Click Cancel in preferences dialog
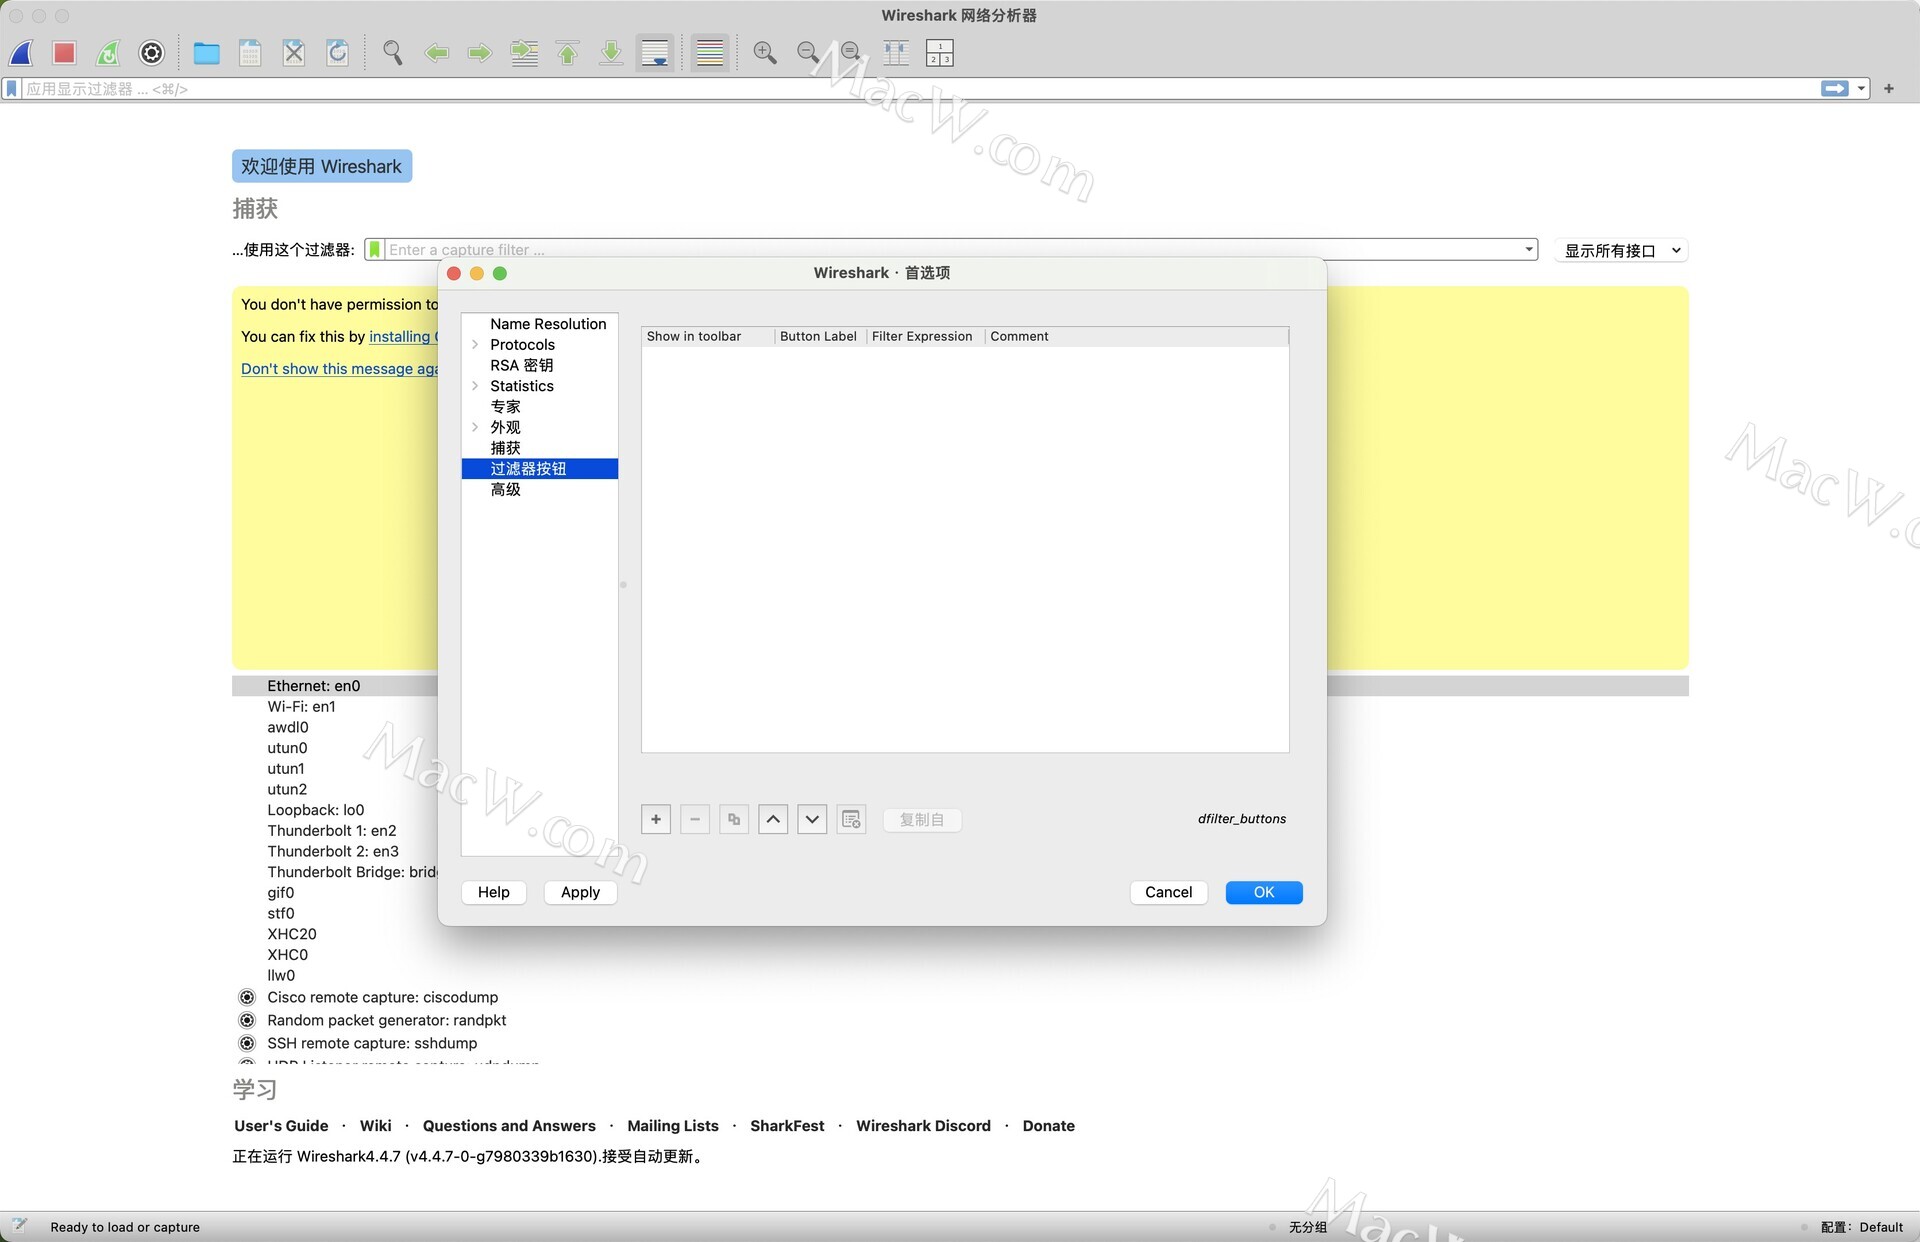This screenshot has width=1920, height=1242. pos(1168,892)
